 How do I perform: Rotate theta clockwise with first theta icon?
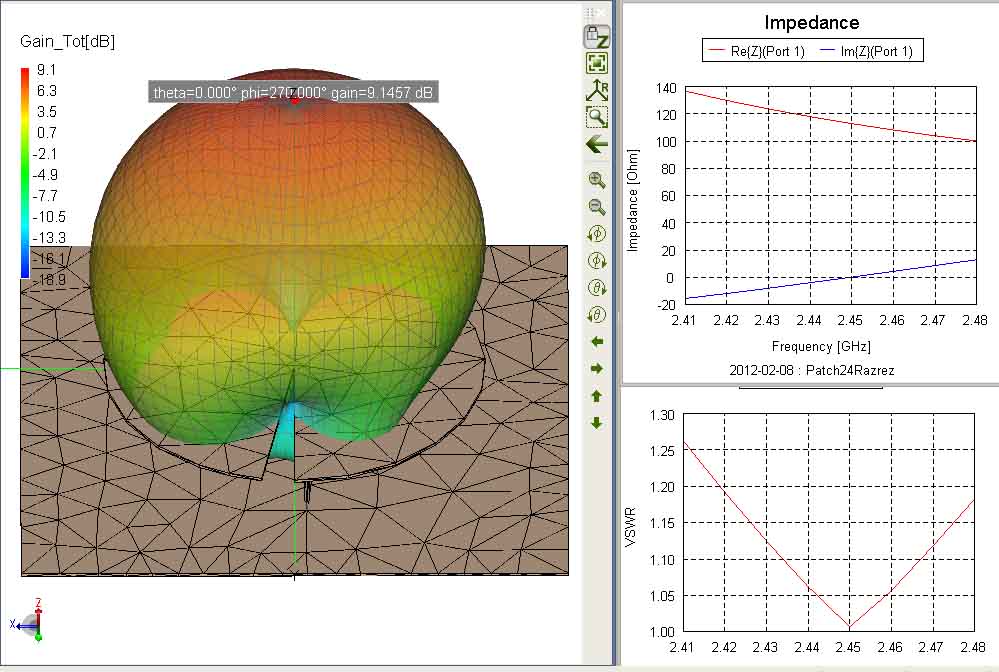tap(596, 288)
